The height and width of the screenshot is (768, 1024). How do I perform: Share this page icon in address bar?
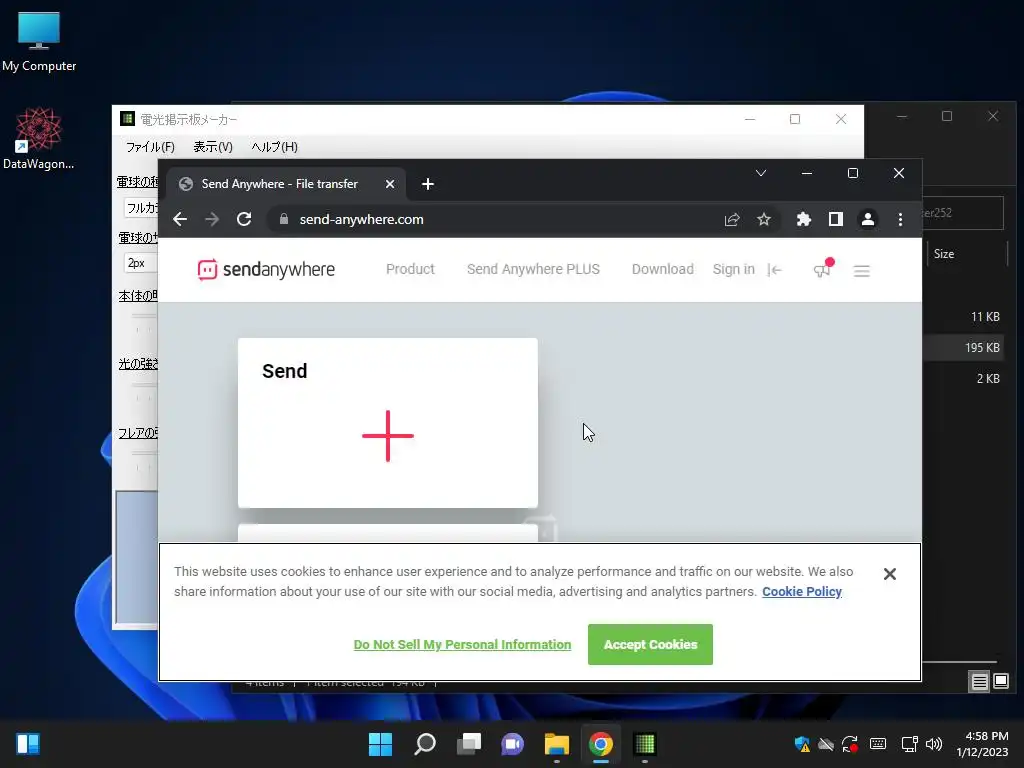click(x=732, y=219)
